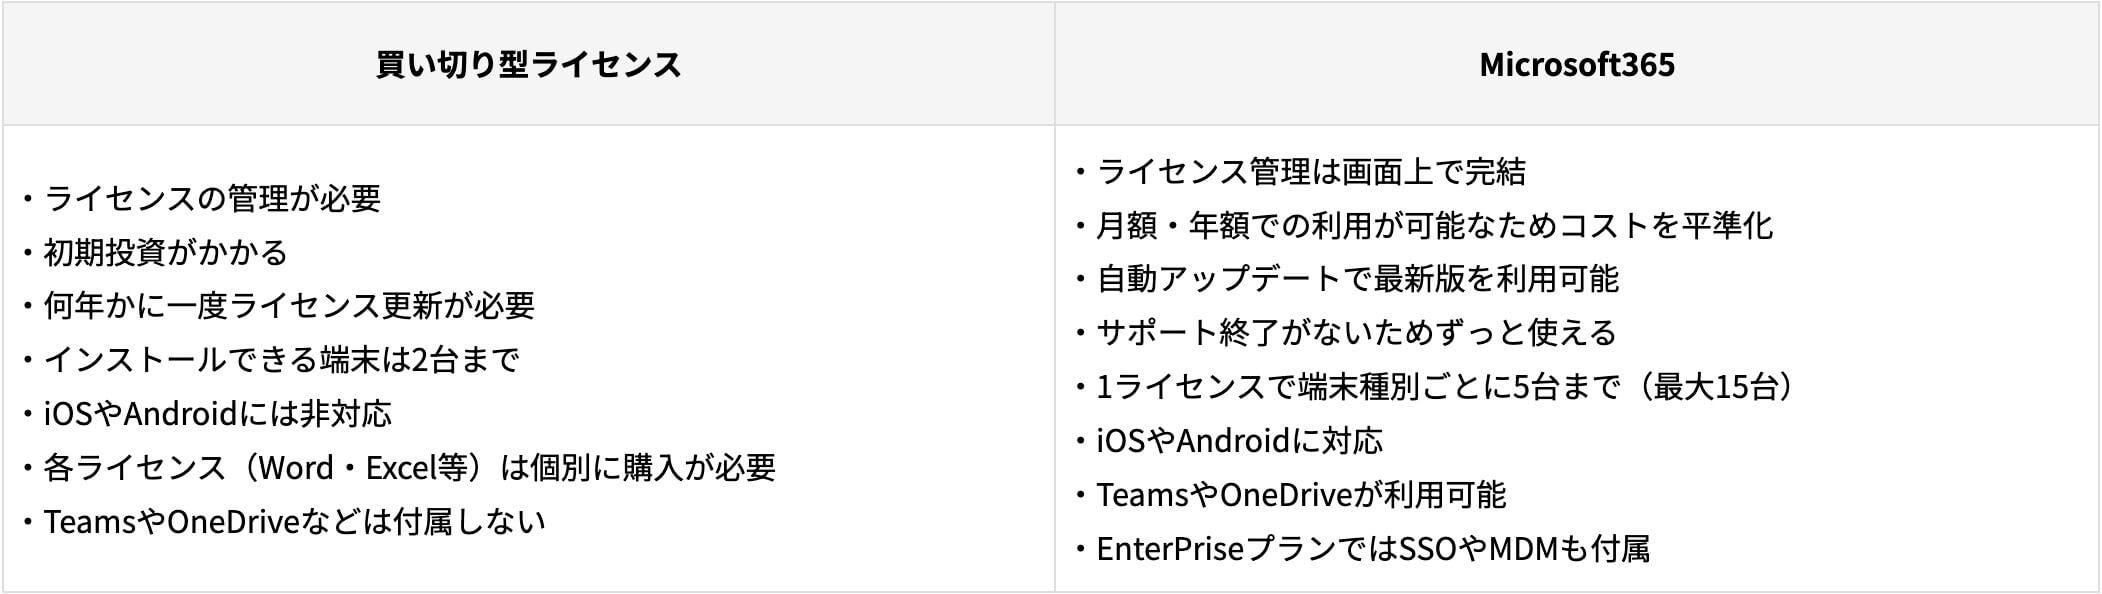The height and width of the screenshot is (594, 2102).
Task: Select the ライセンスの管理が必要 line
Action: [x=212, y=198]
